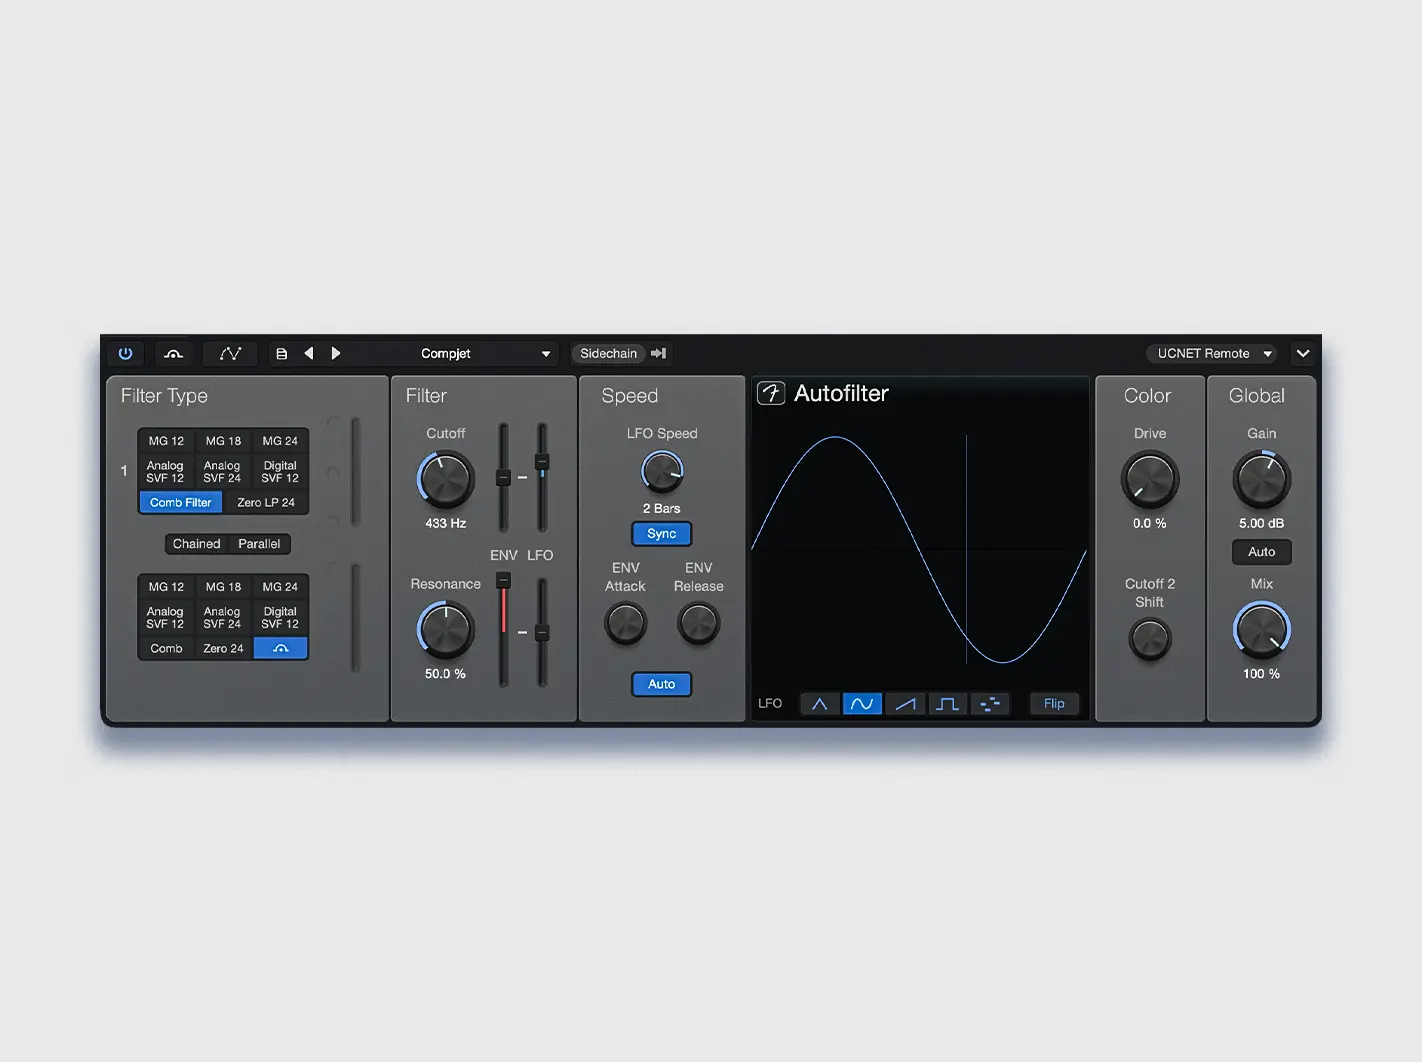This screenshot has width=1422, height=1062.
Task: Click the sidechain input arrow icon
Action: [658, 353]
